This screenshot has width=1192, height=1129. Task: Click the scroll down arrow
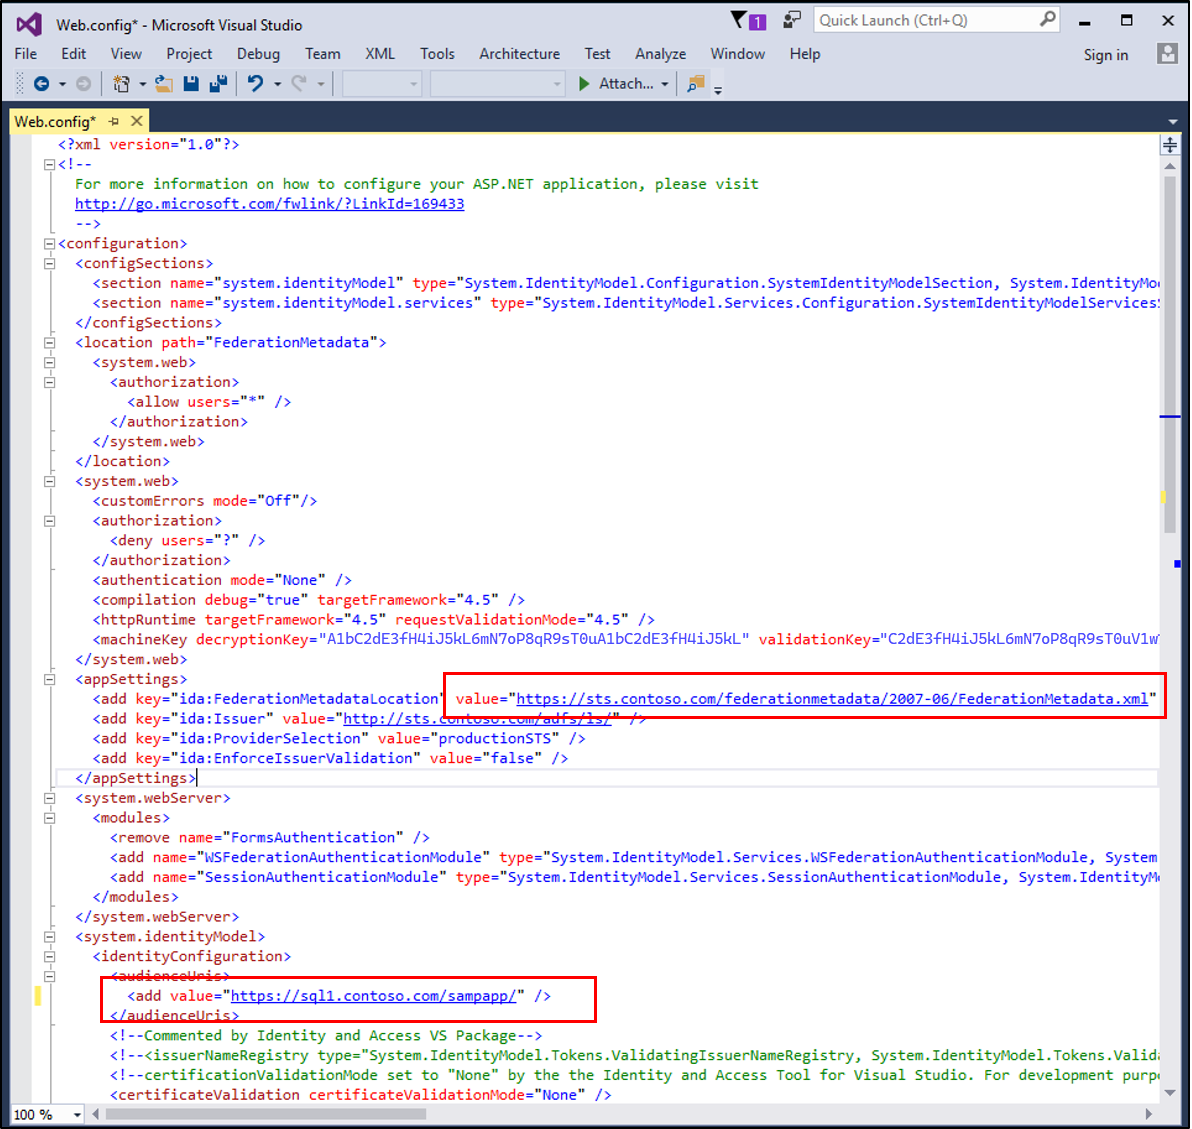coord(1170,1093)
